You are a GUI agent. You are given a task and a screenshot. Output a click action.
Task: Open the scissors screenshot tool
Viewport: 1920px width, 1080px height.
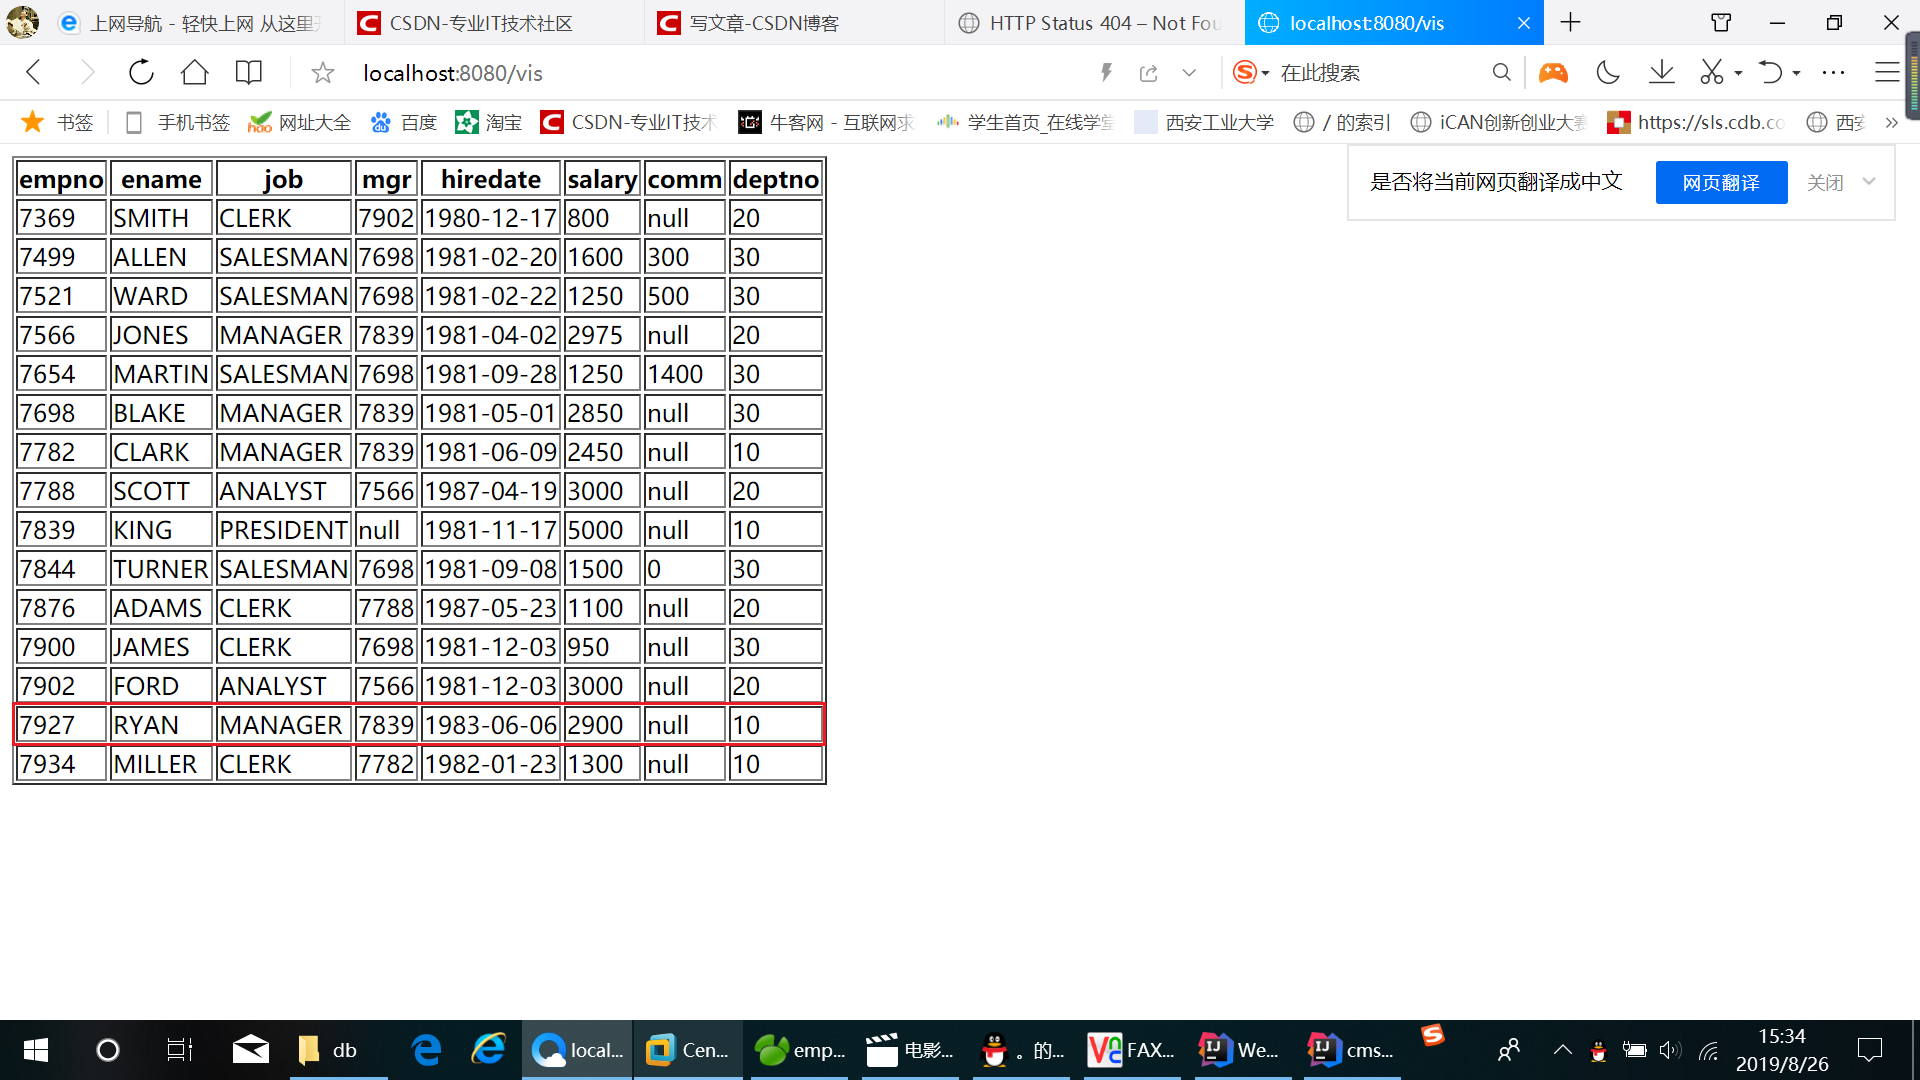tap(1711, 72)
